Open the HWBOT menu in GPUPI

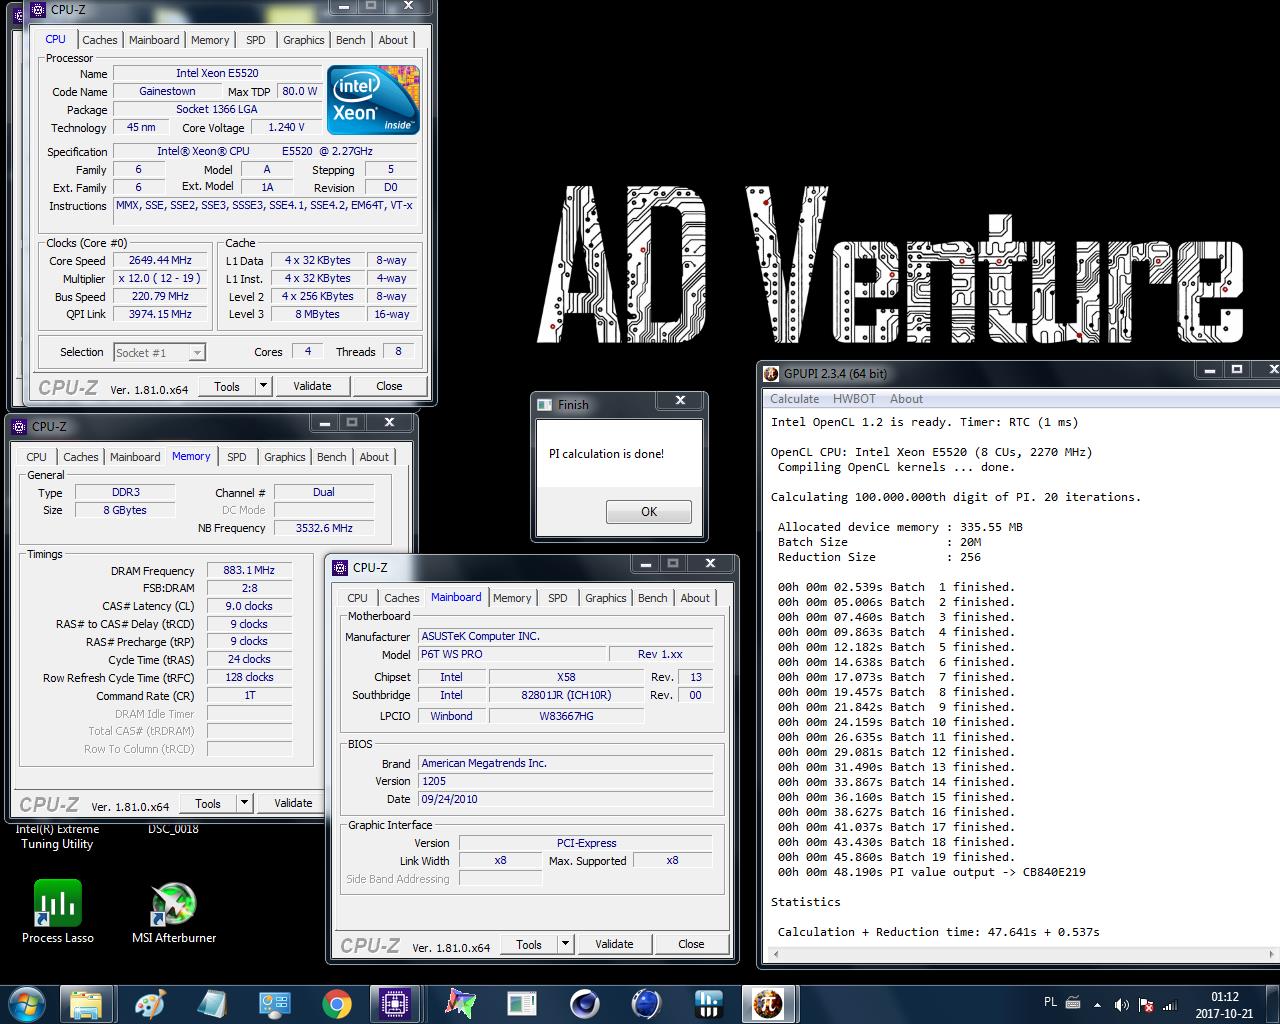click(x=854, y=398)
